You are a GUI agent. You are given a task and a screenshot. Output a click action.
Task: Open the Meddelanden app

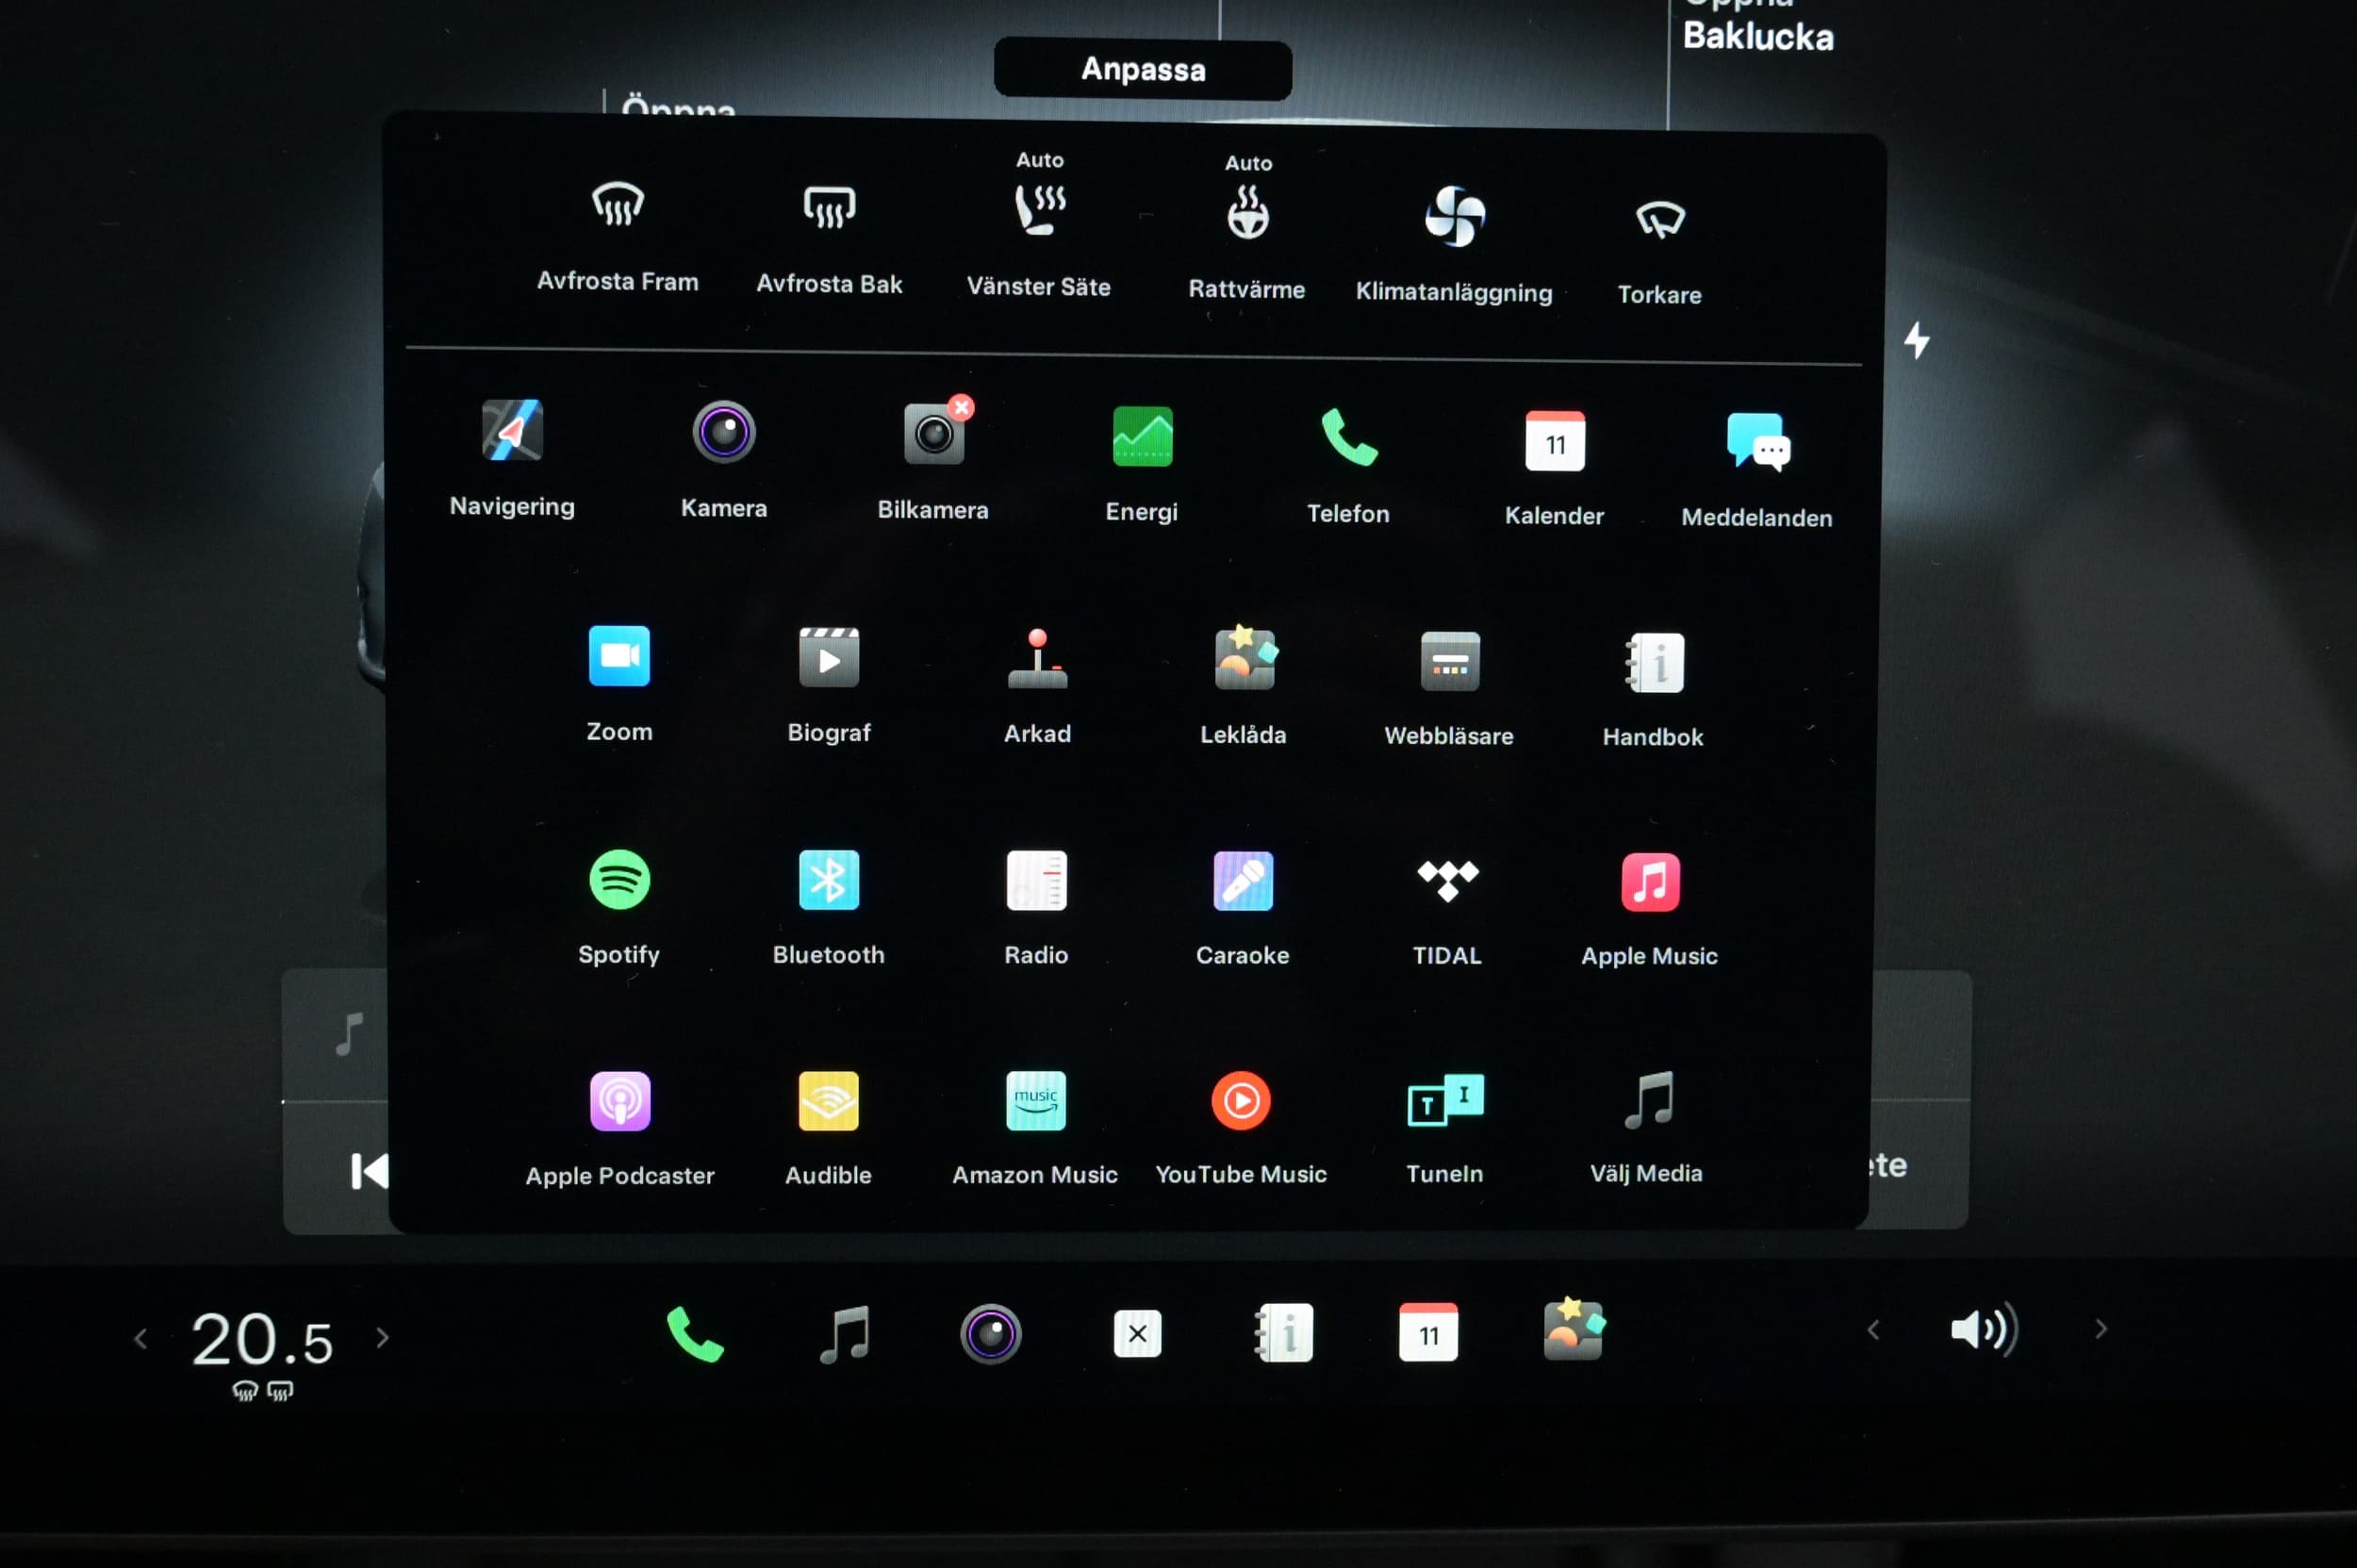pyautogui.click(x=1758, y=443)
